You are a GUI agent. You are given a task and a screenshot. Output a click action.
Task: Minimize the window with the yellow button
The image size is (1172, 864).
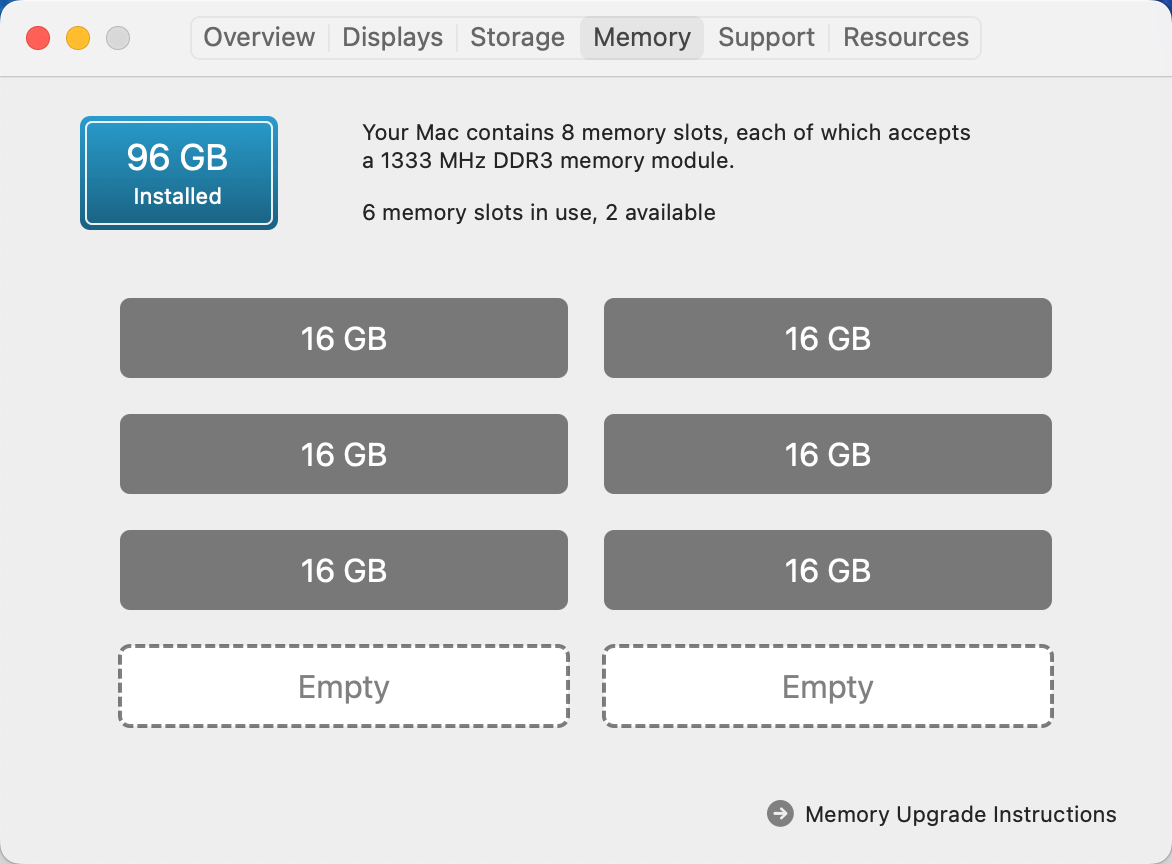pos(78,39)
